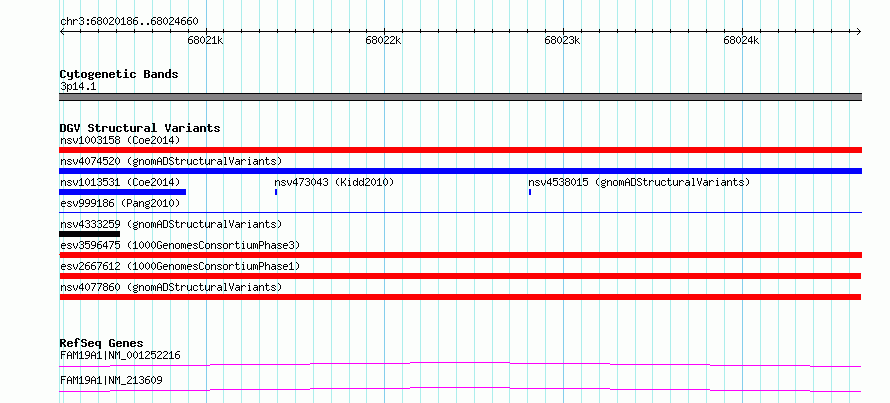Click the Cytogenetic Bands track title

point(119,74)
